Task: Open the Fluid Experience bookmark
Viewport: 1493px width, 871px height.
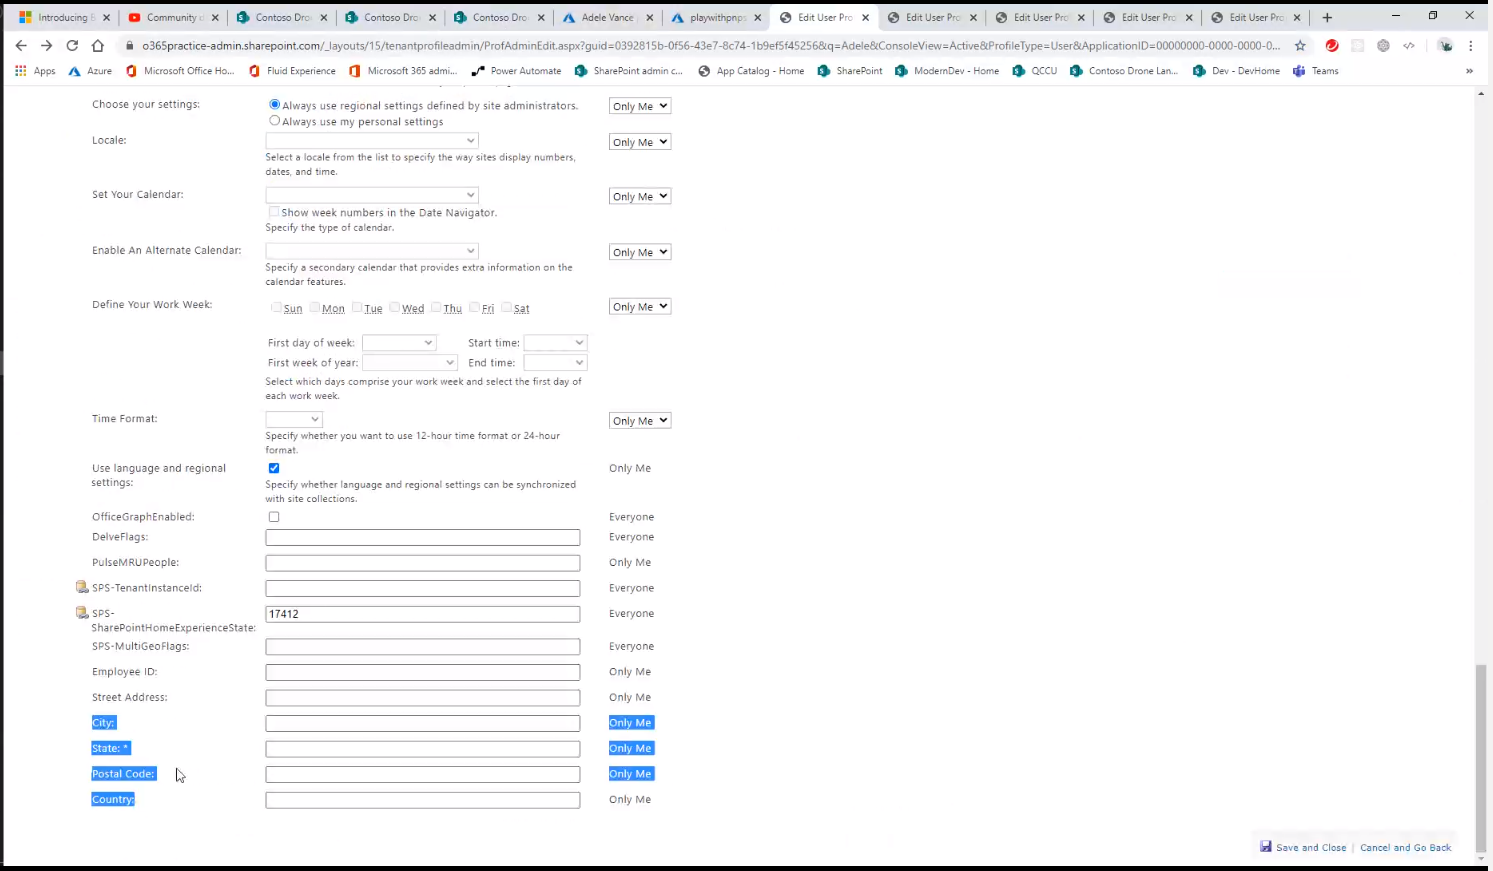Action: (301, 70)
